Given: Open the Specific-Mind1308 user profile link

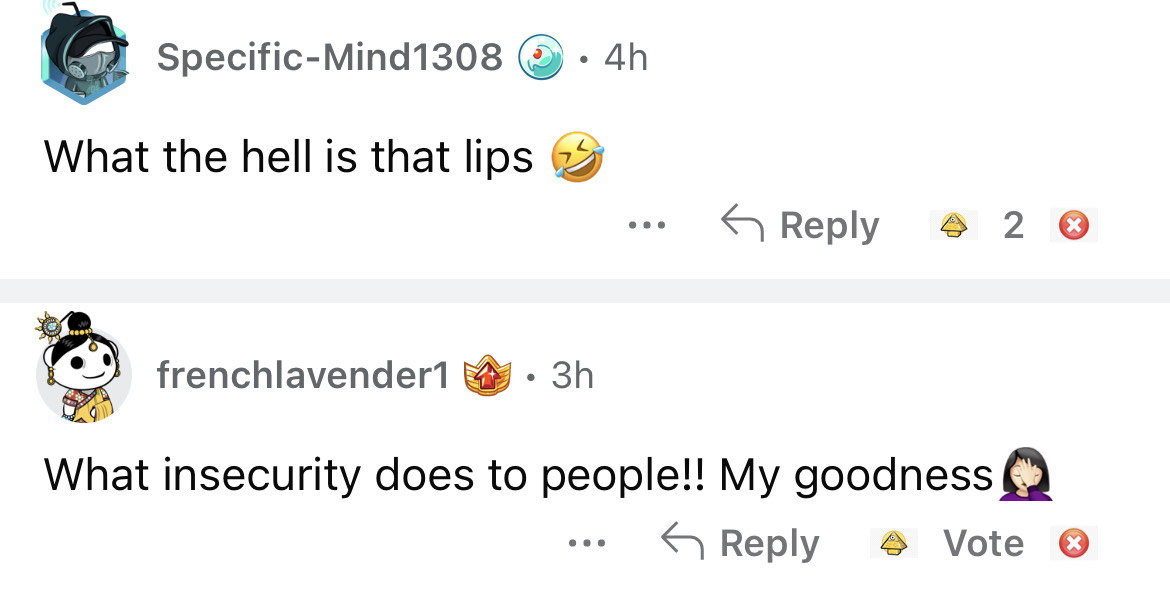Looking at the screenshot, I should point(329,58).
